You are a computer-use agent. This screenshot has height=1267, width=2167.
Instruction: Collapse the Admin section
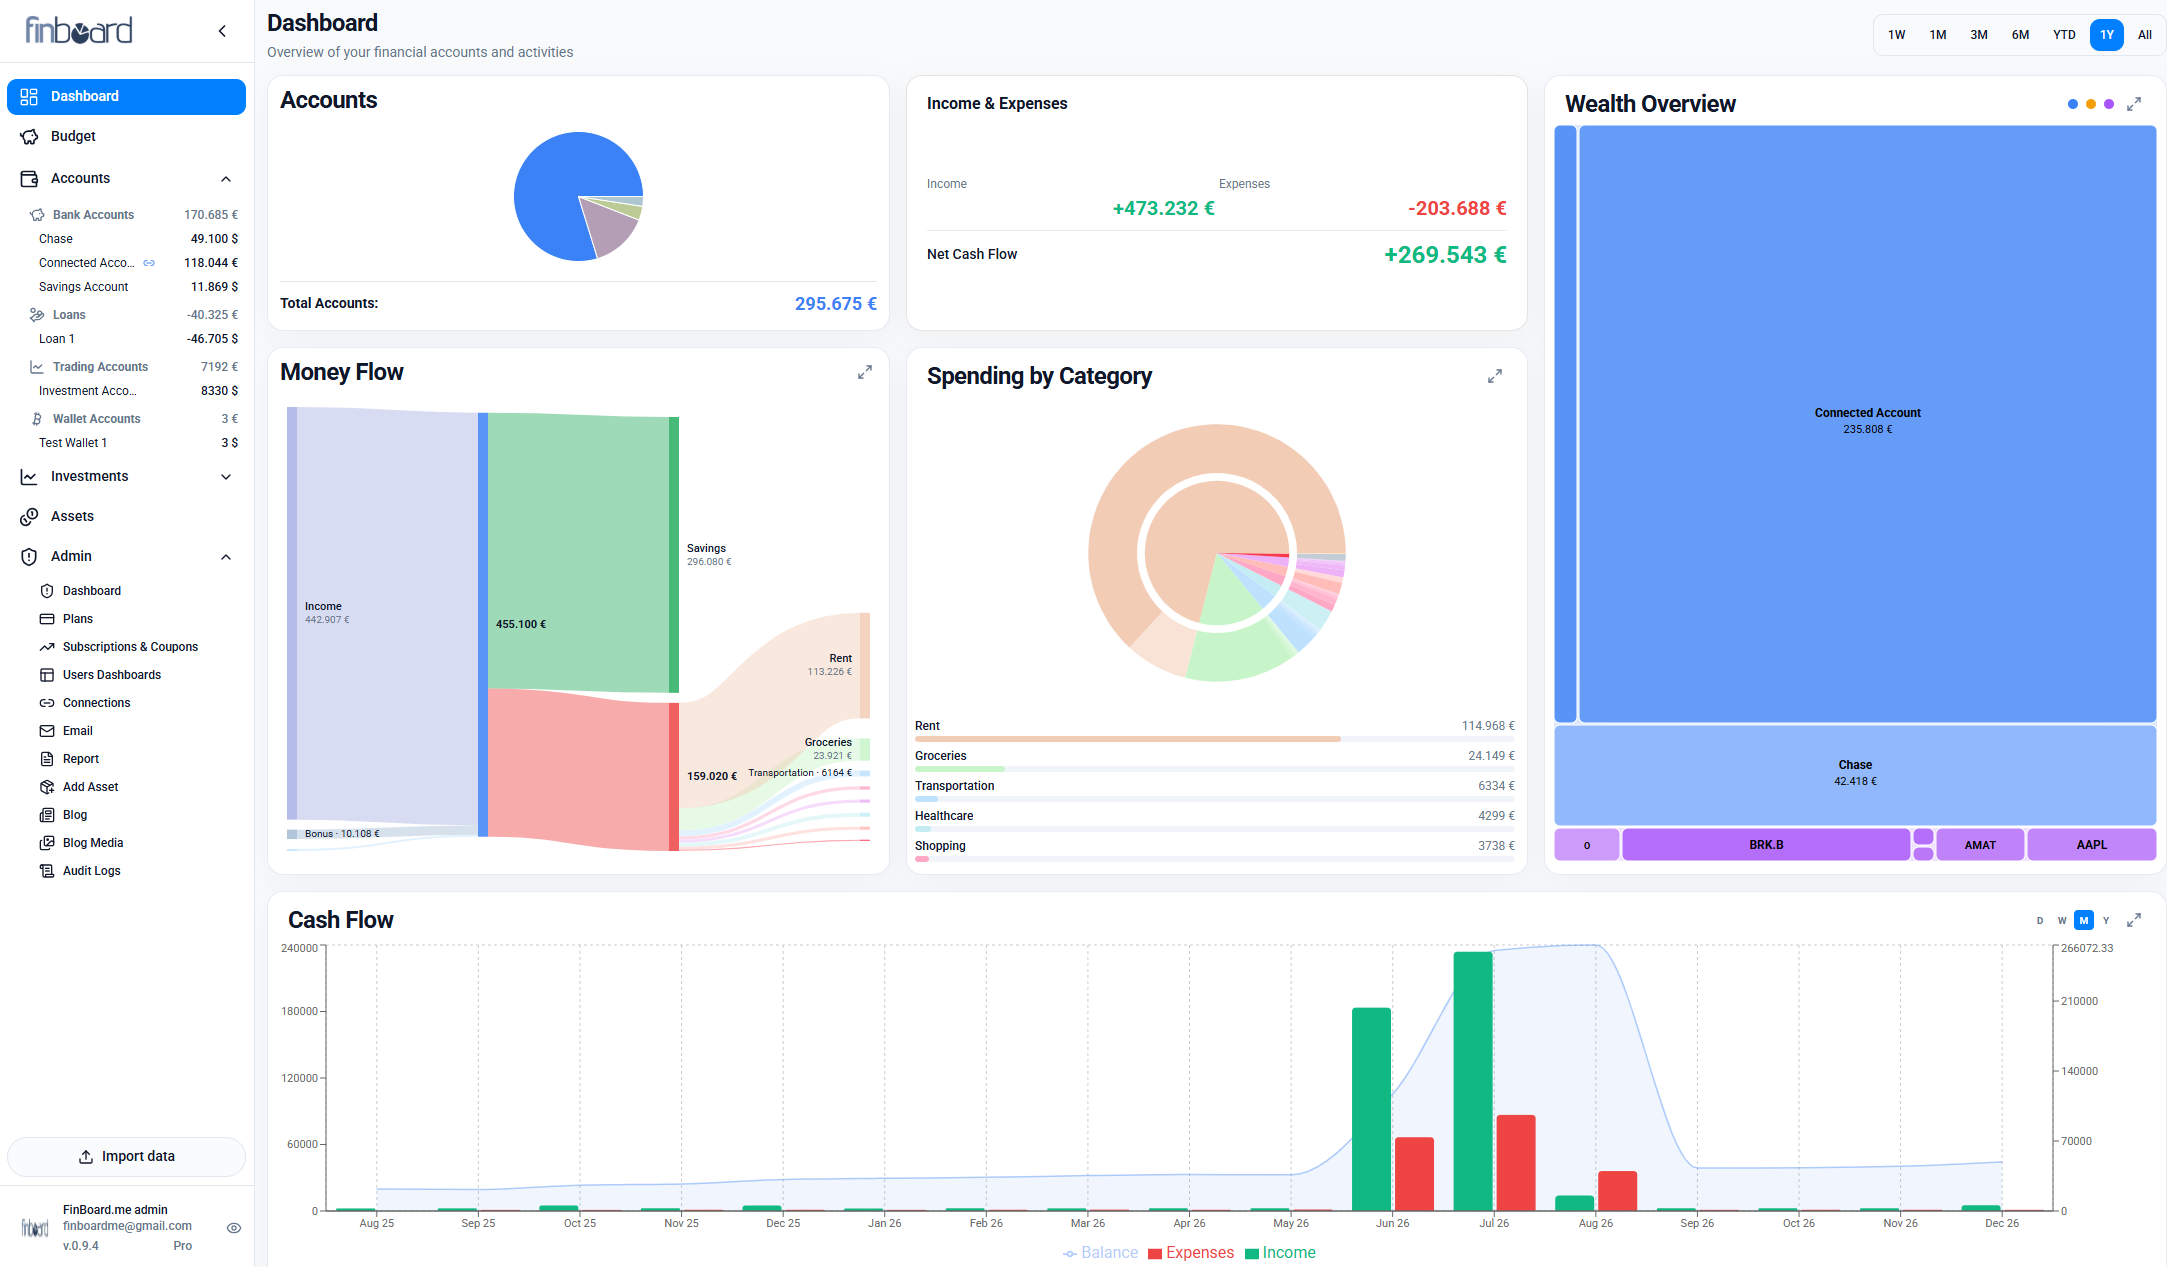(x=226, y=557)
